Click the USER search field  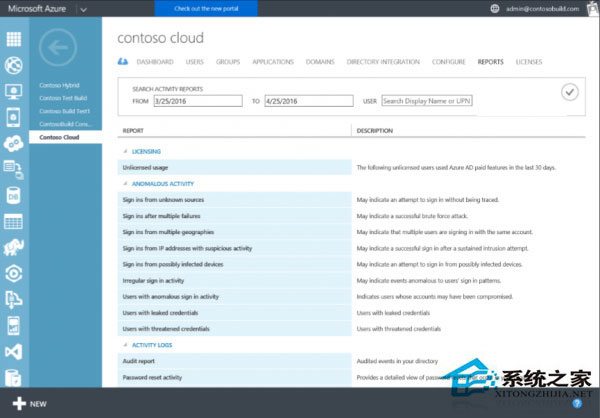pyautogui.click(x=427, y=101)
